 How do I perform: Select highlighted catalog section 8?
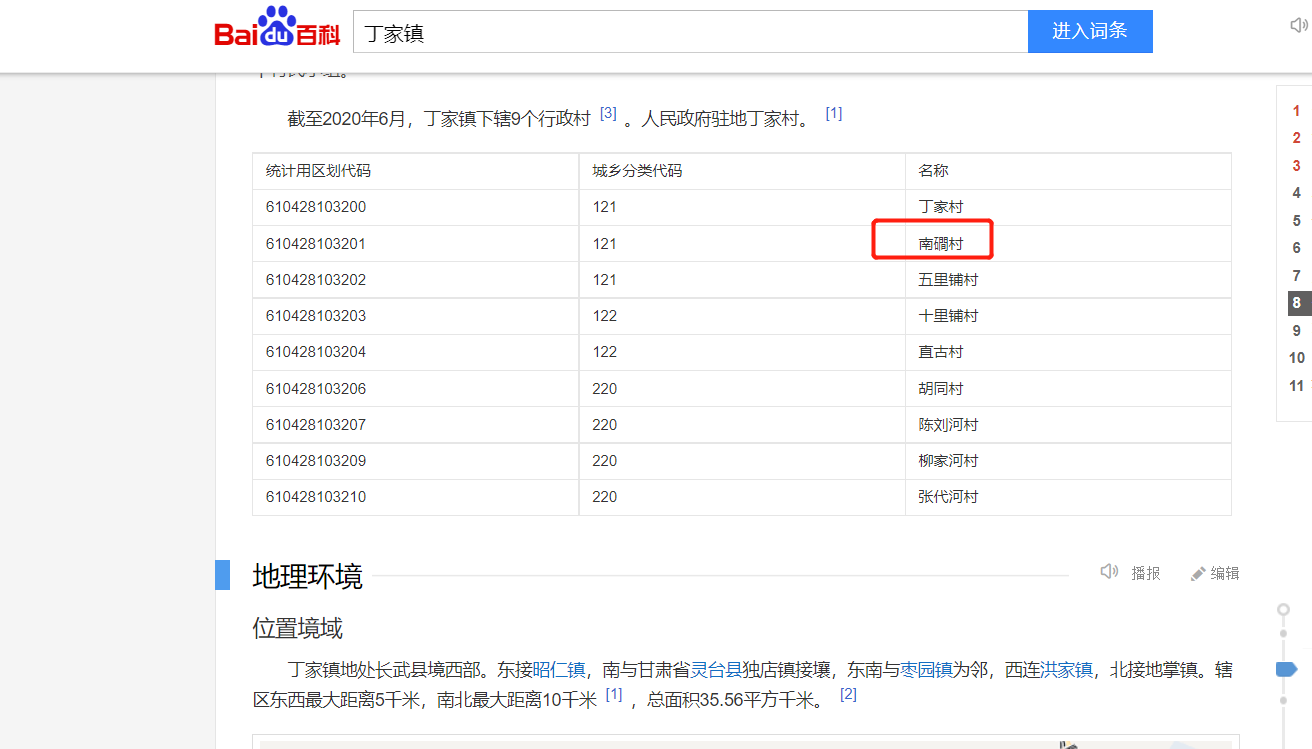click(x=1296, y=303)
